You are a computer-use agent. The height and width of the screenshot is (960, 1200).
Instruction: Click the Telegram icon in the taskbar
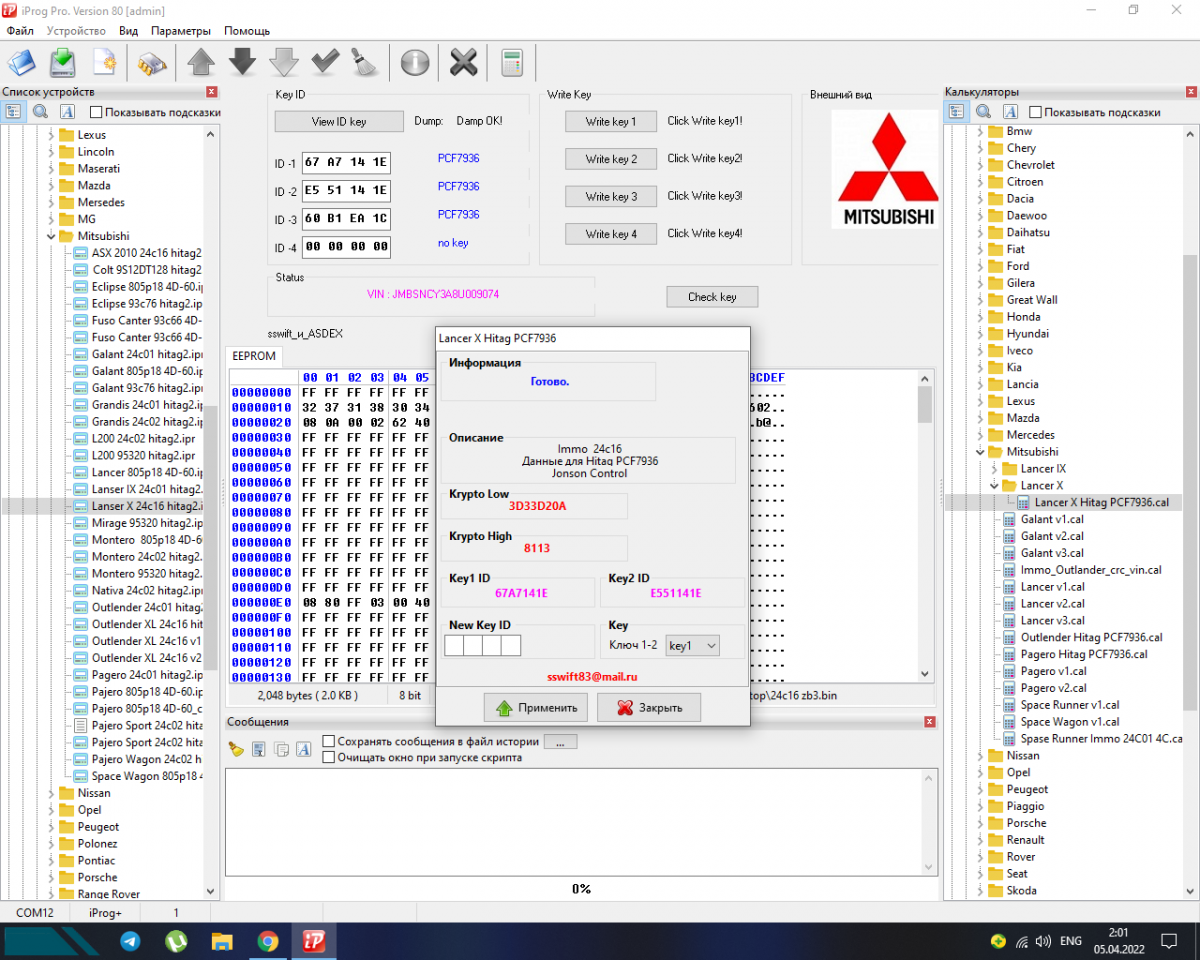[130, 941]
